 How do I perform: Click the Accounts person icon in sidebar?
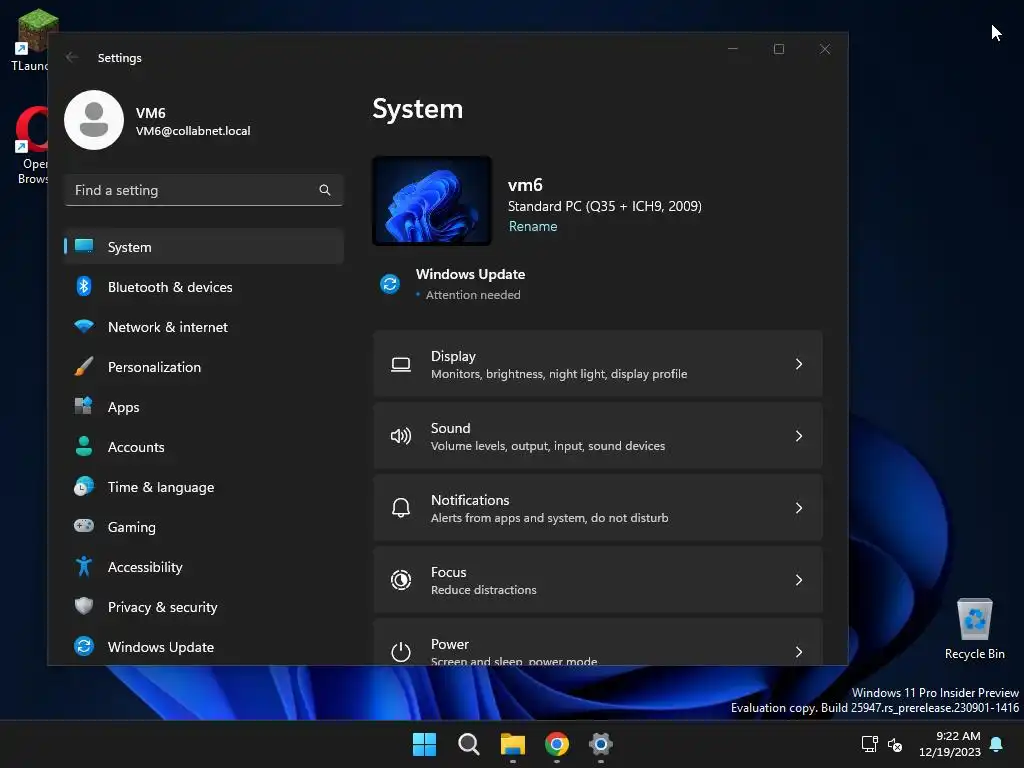click(x=84, y=446)
